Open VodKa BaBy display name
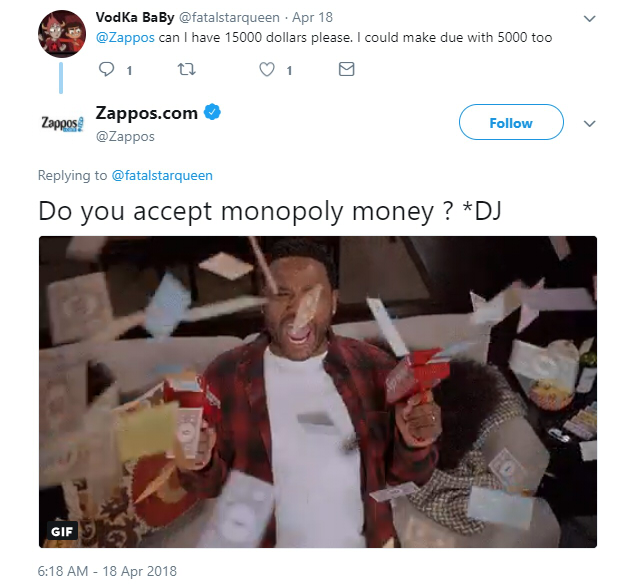This screenshot has height=586, width=635. tap(135, 17)
